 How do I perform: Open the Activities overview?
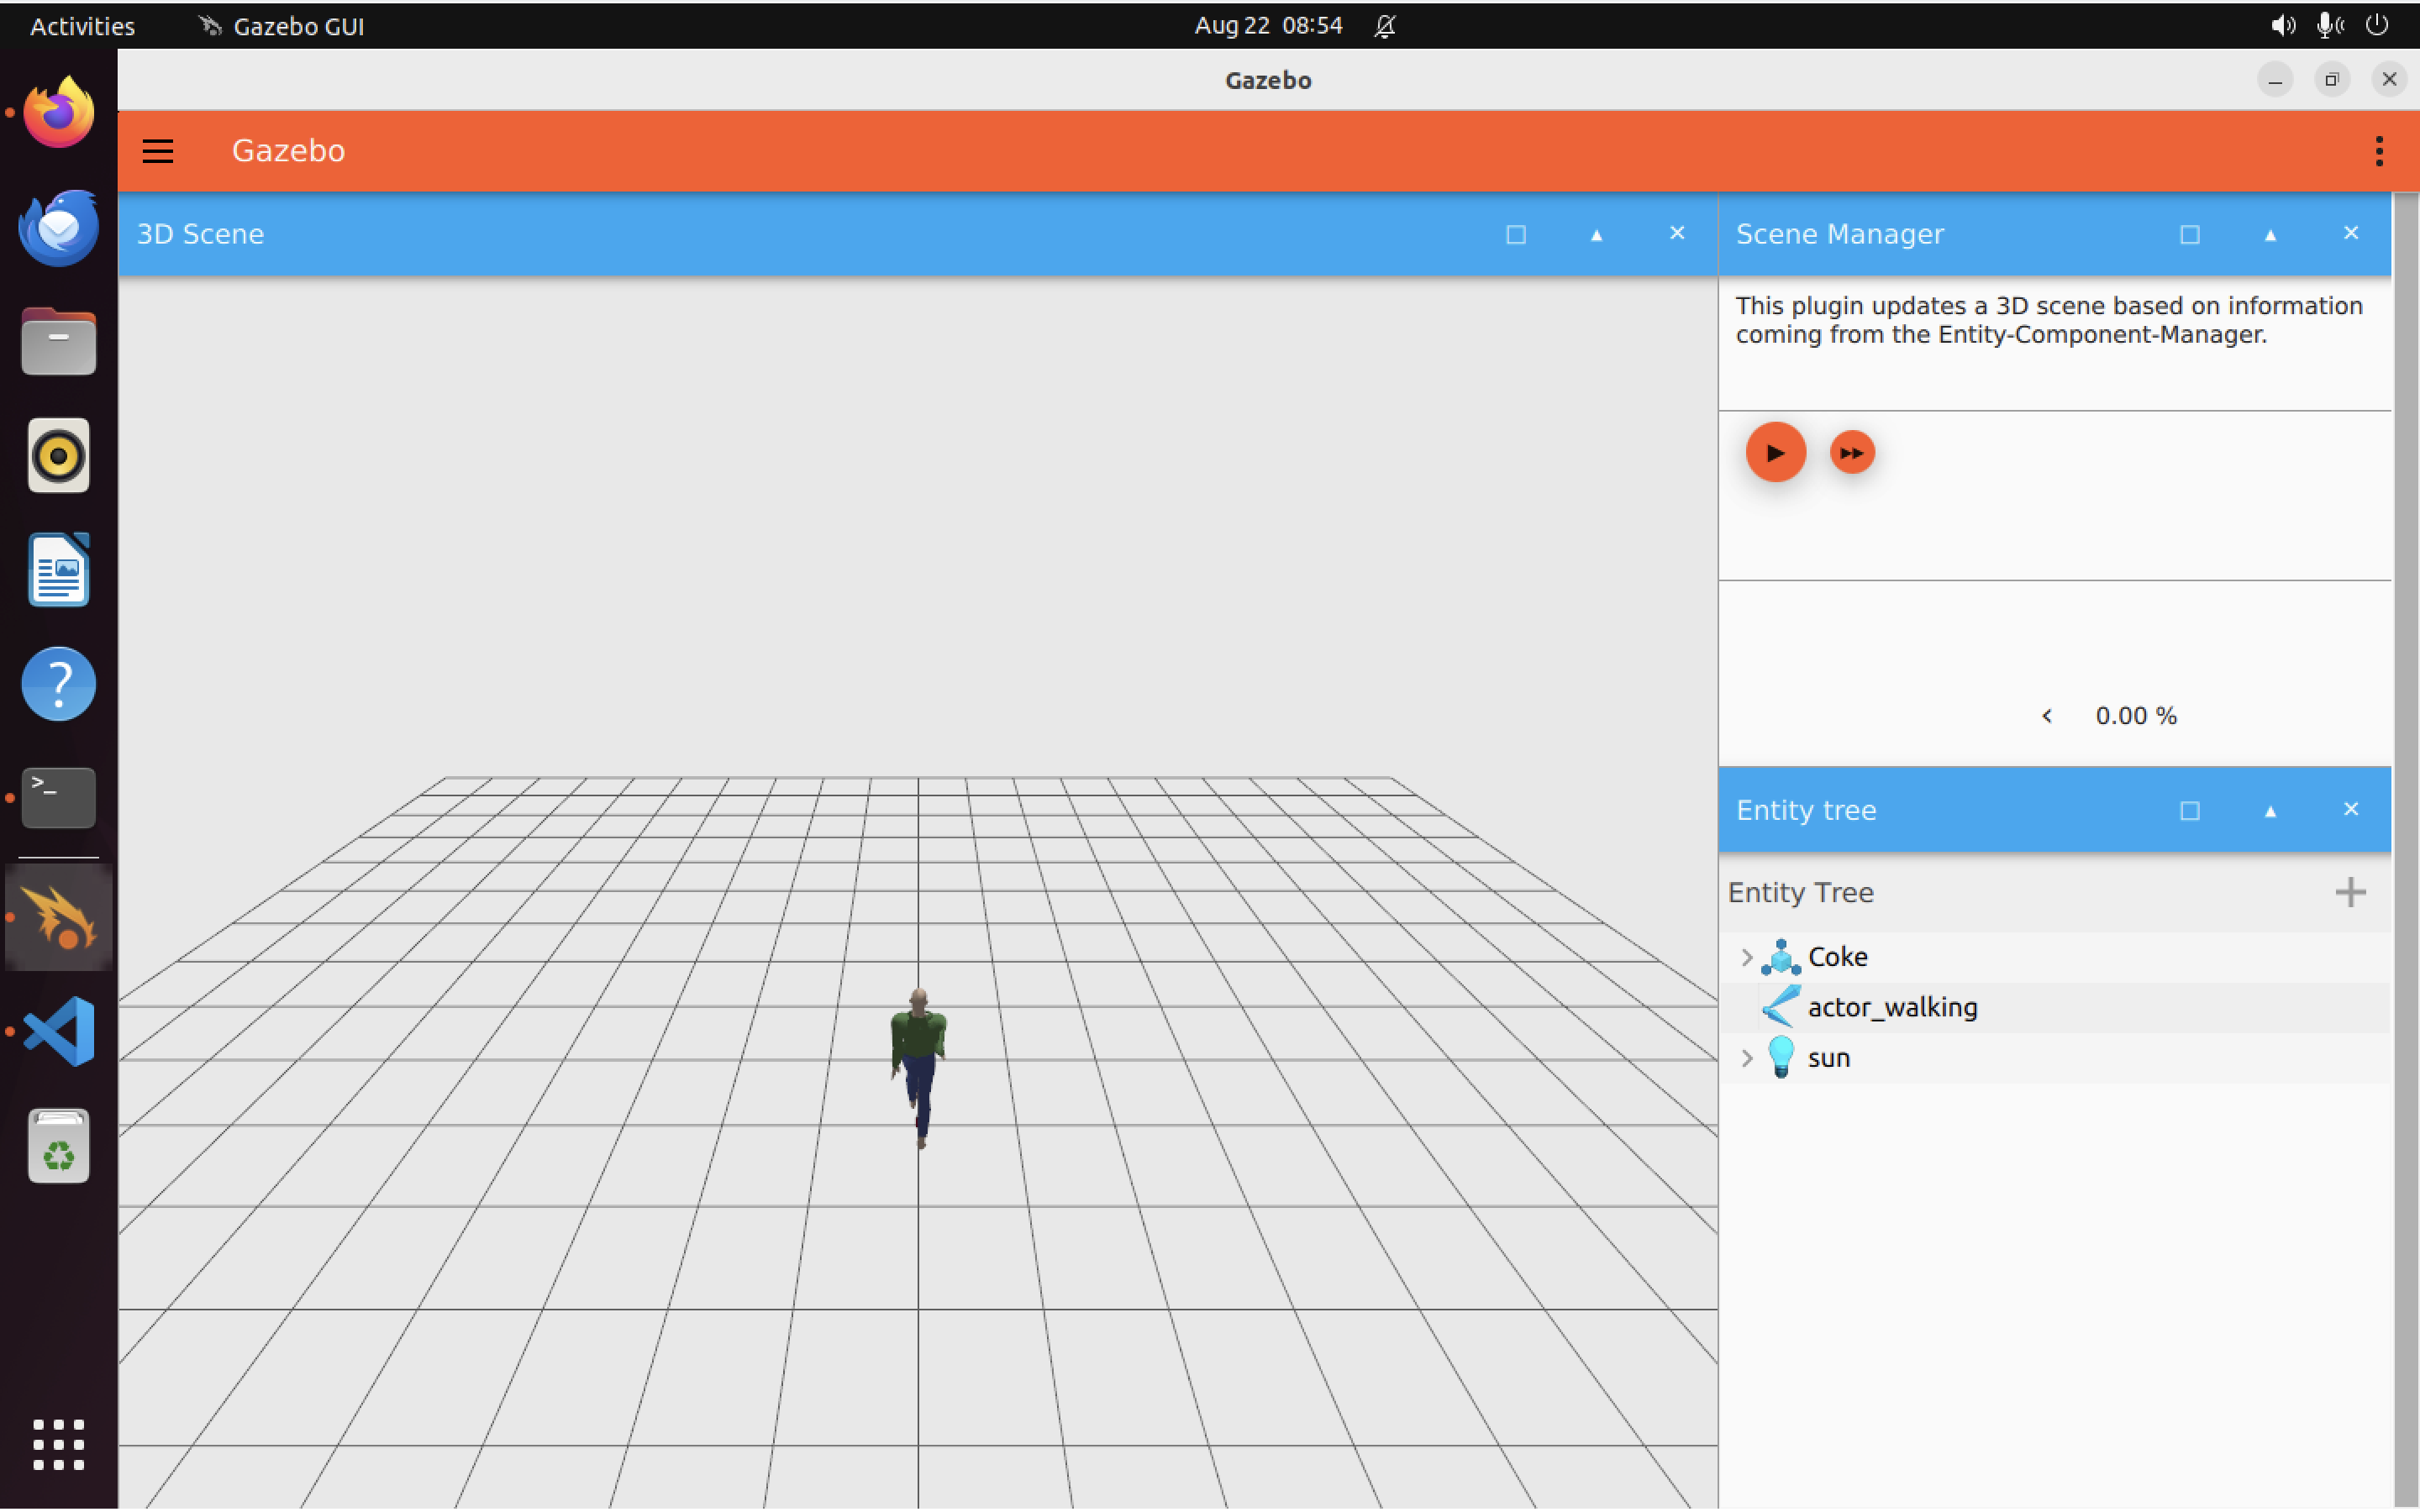point(82,26)
